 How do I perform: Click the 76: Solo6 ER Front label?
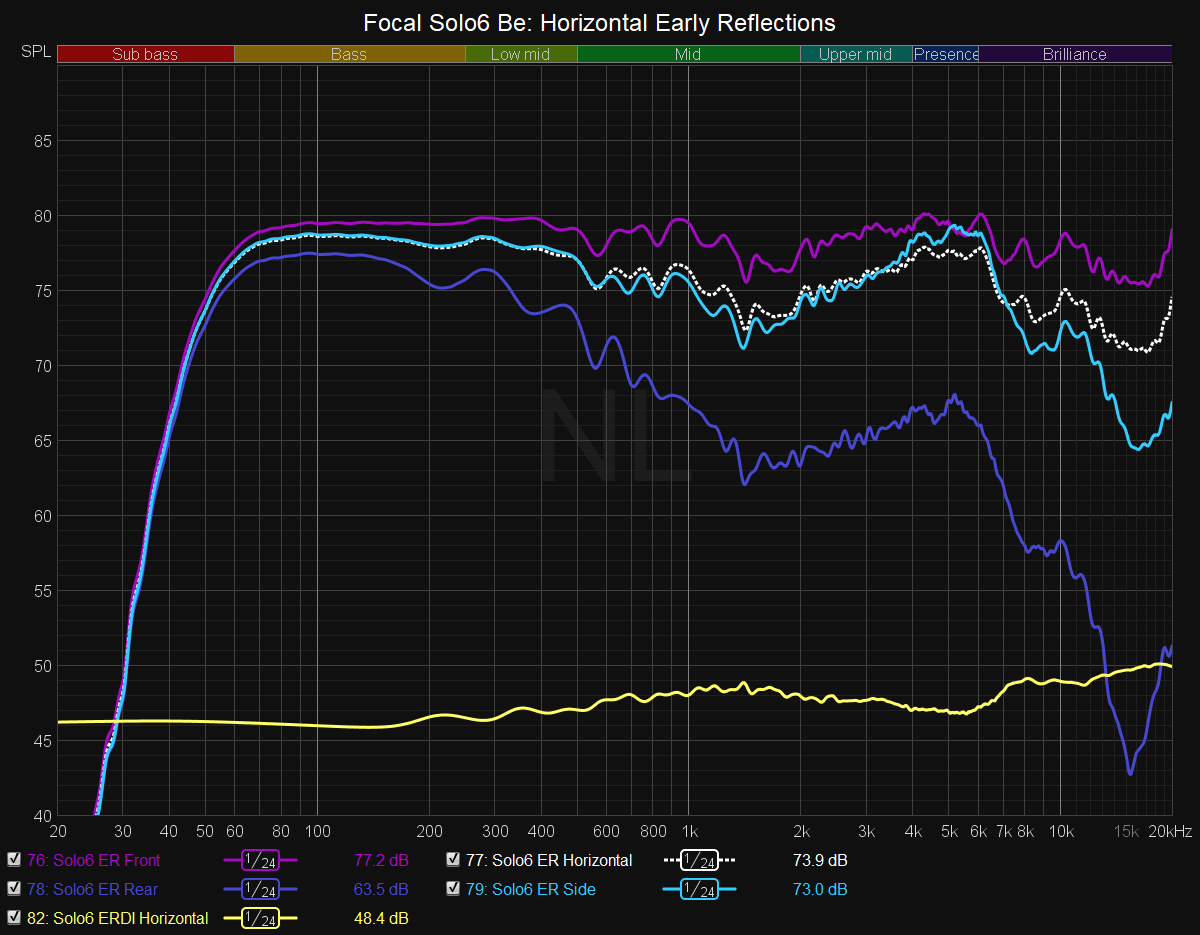(93, 860)
